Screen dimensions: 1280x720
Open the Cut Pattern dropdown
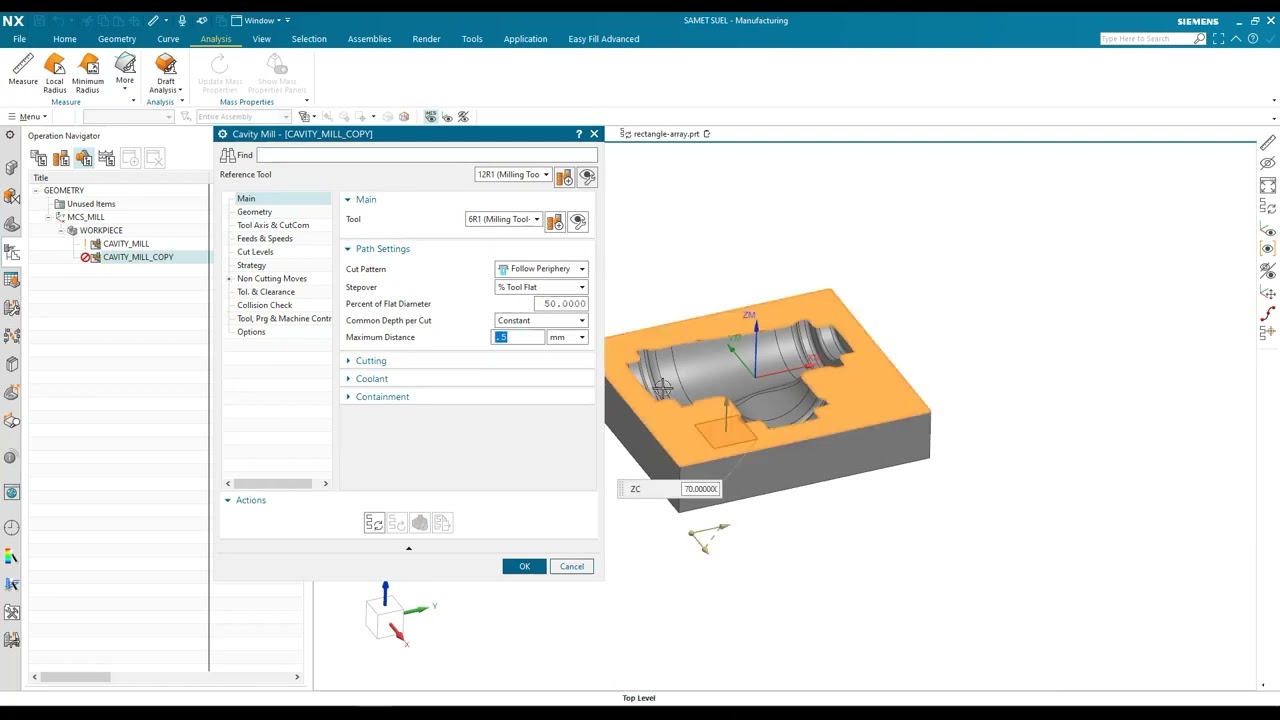[x=541, y=269]
